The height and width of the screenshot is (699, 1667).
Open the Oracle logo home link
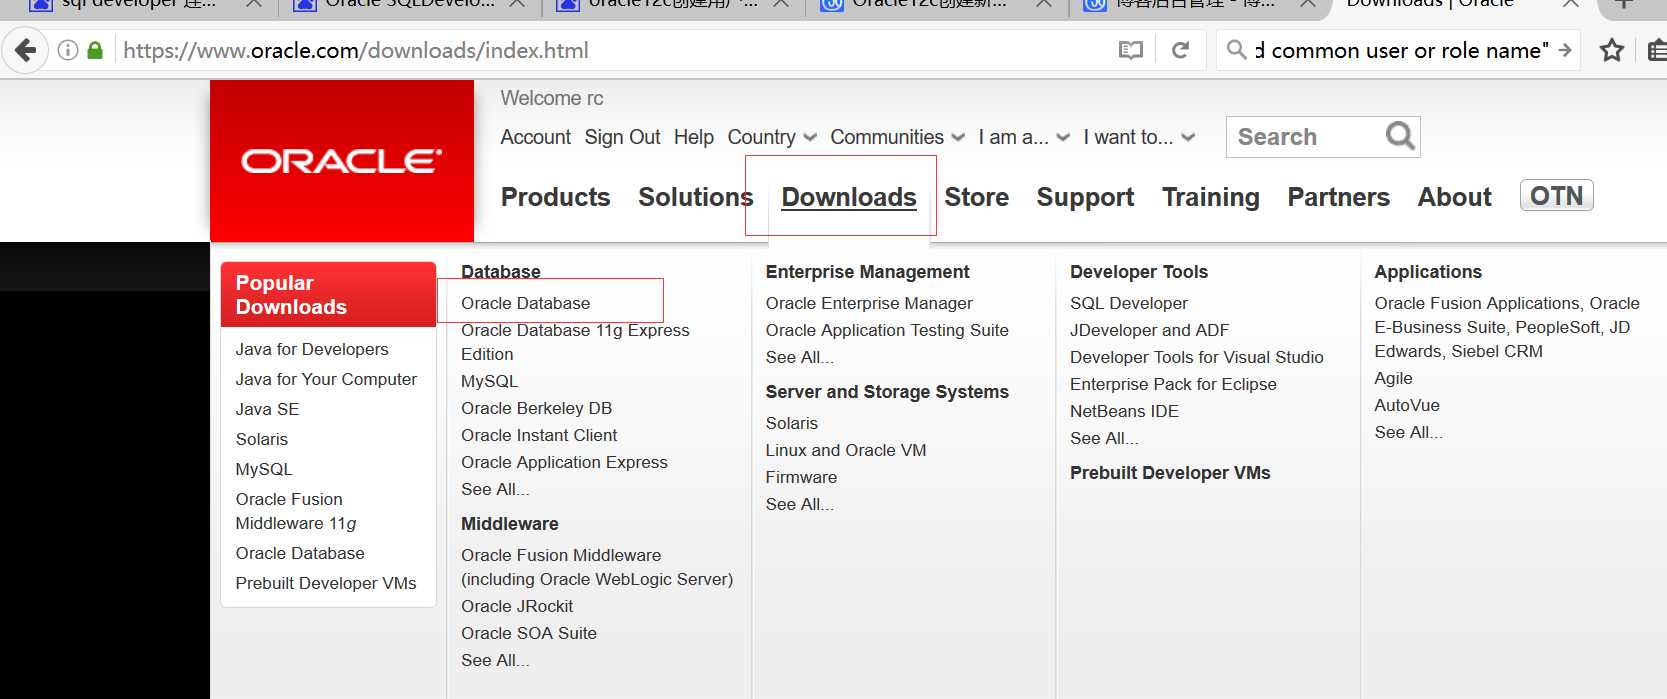pos(342,161)
